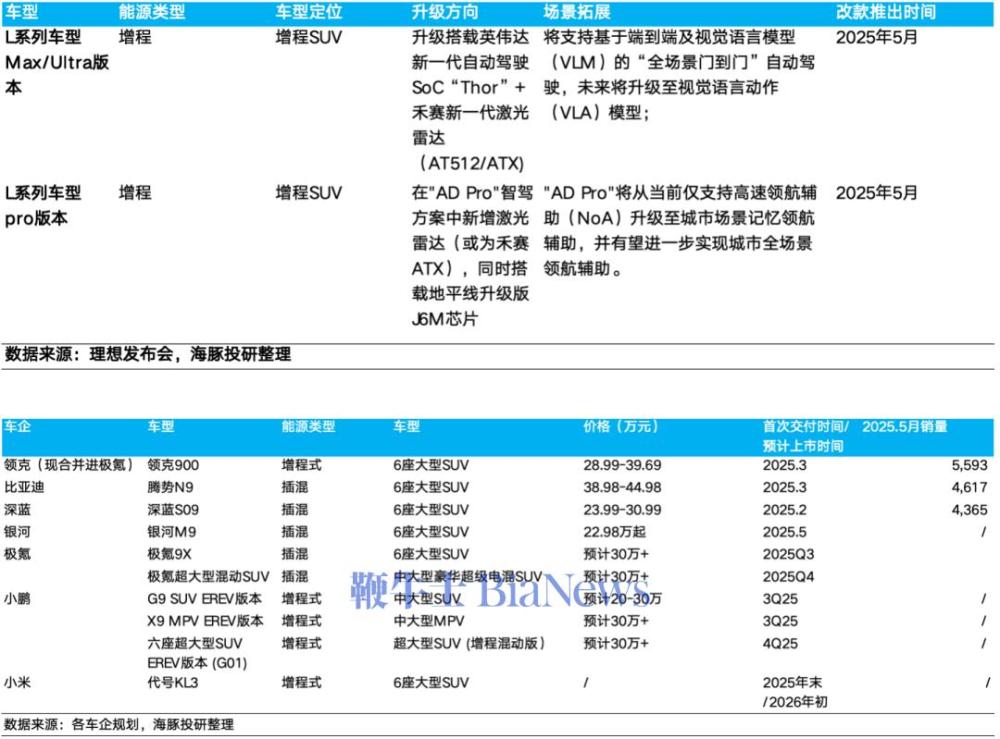Select the 极氪9X model cell
1000x739 pixels.
click(x=169, y=554)
